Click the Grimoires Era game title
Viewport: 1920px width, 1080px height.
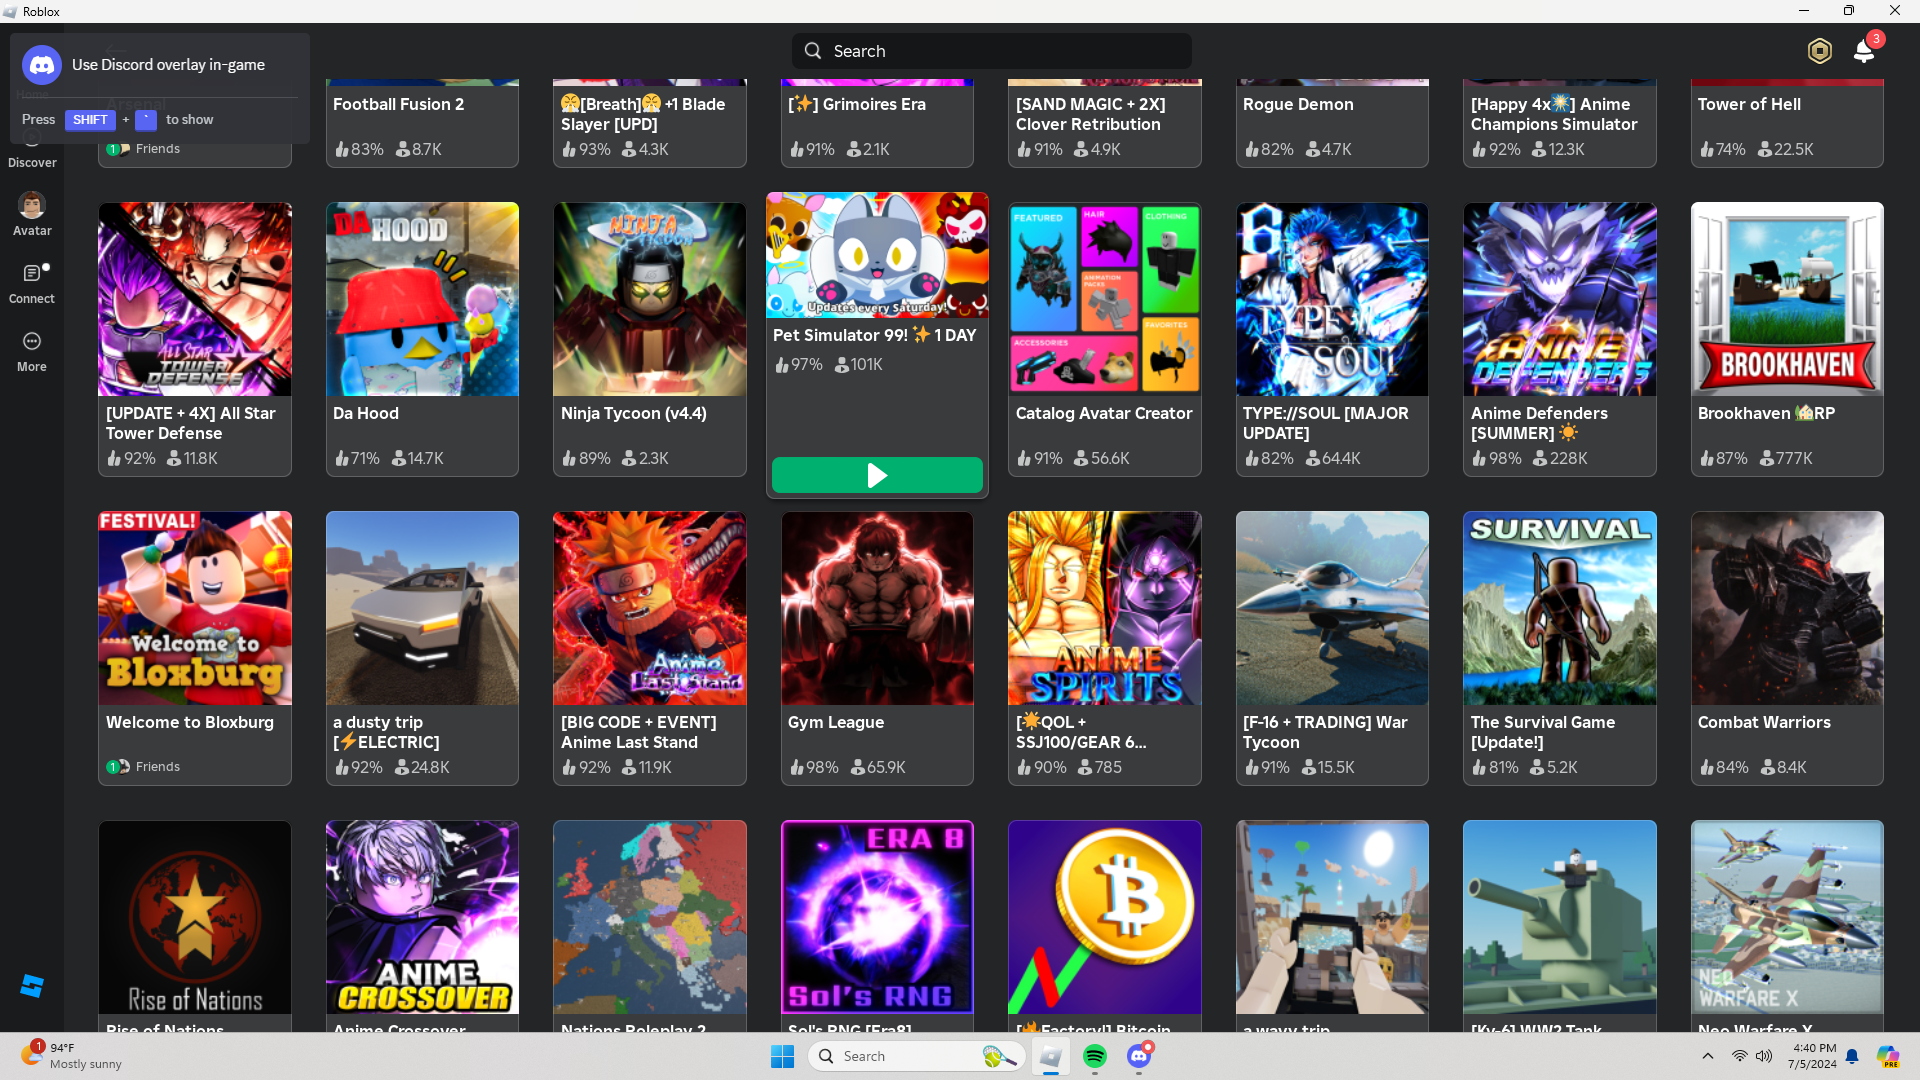pyautogui.click(x=857, y=104)
